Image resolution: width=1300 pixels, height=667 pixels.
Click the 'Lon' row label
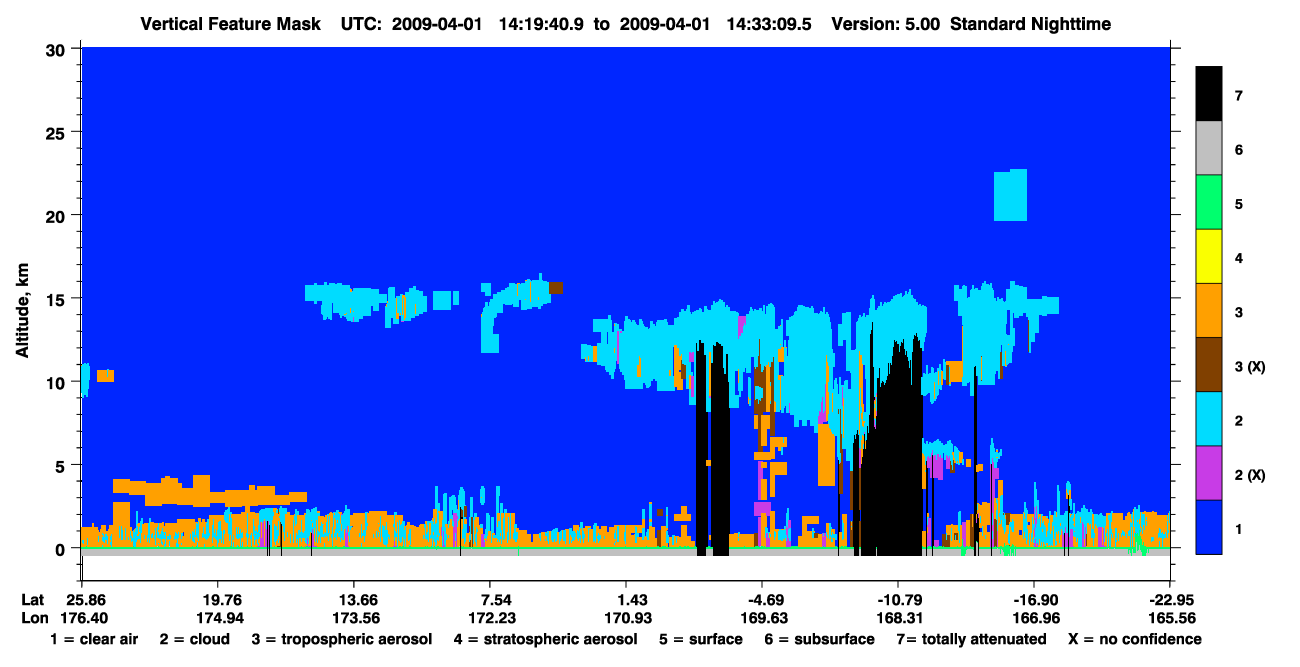[33, 618]
